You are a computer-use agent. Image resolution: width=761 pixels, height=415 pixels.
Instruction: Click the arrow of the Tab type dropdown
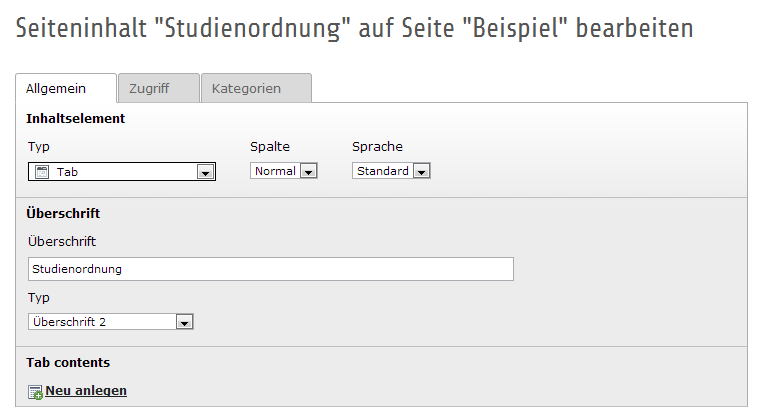pyautogui.click(x=205, y=172)
